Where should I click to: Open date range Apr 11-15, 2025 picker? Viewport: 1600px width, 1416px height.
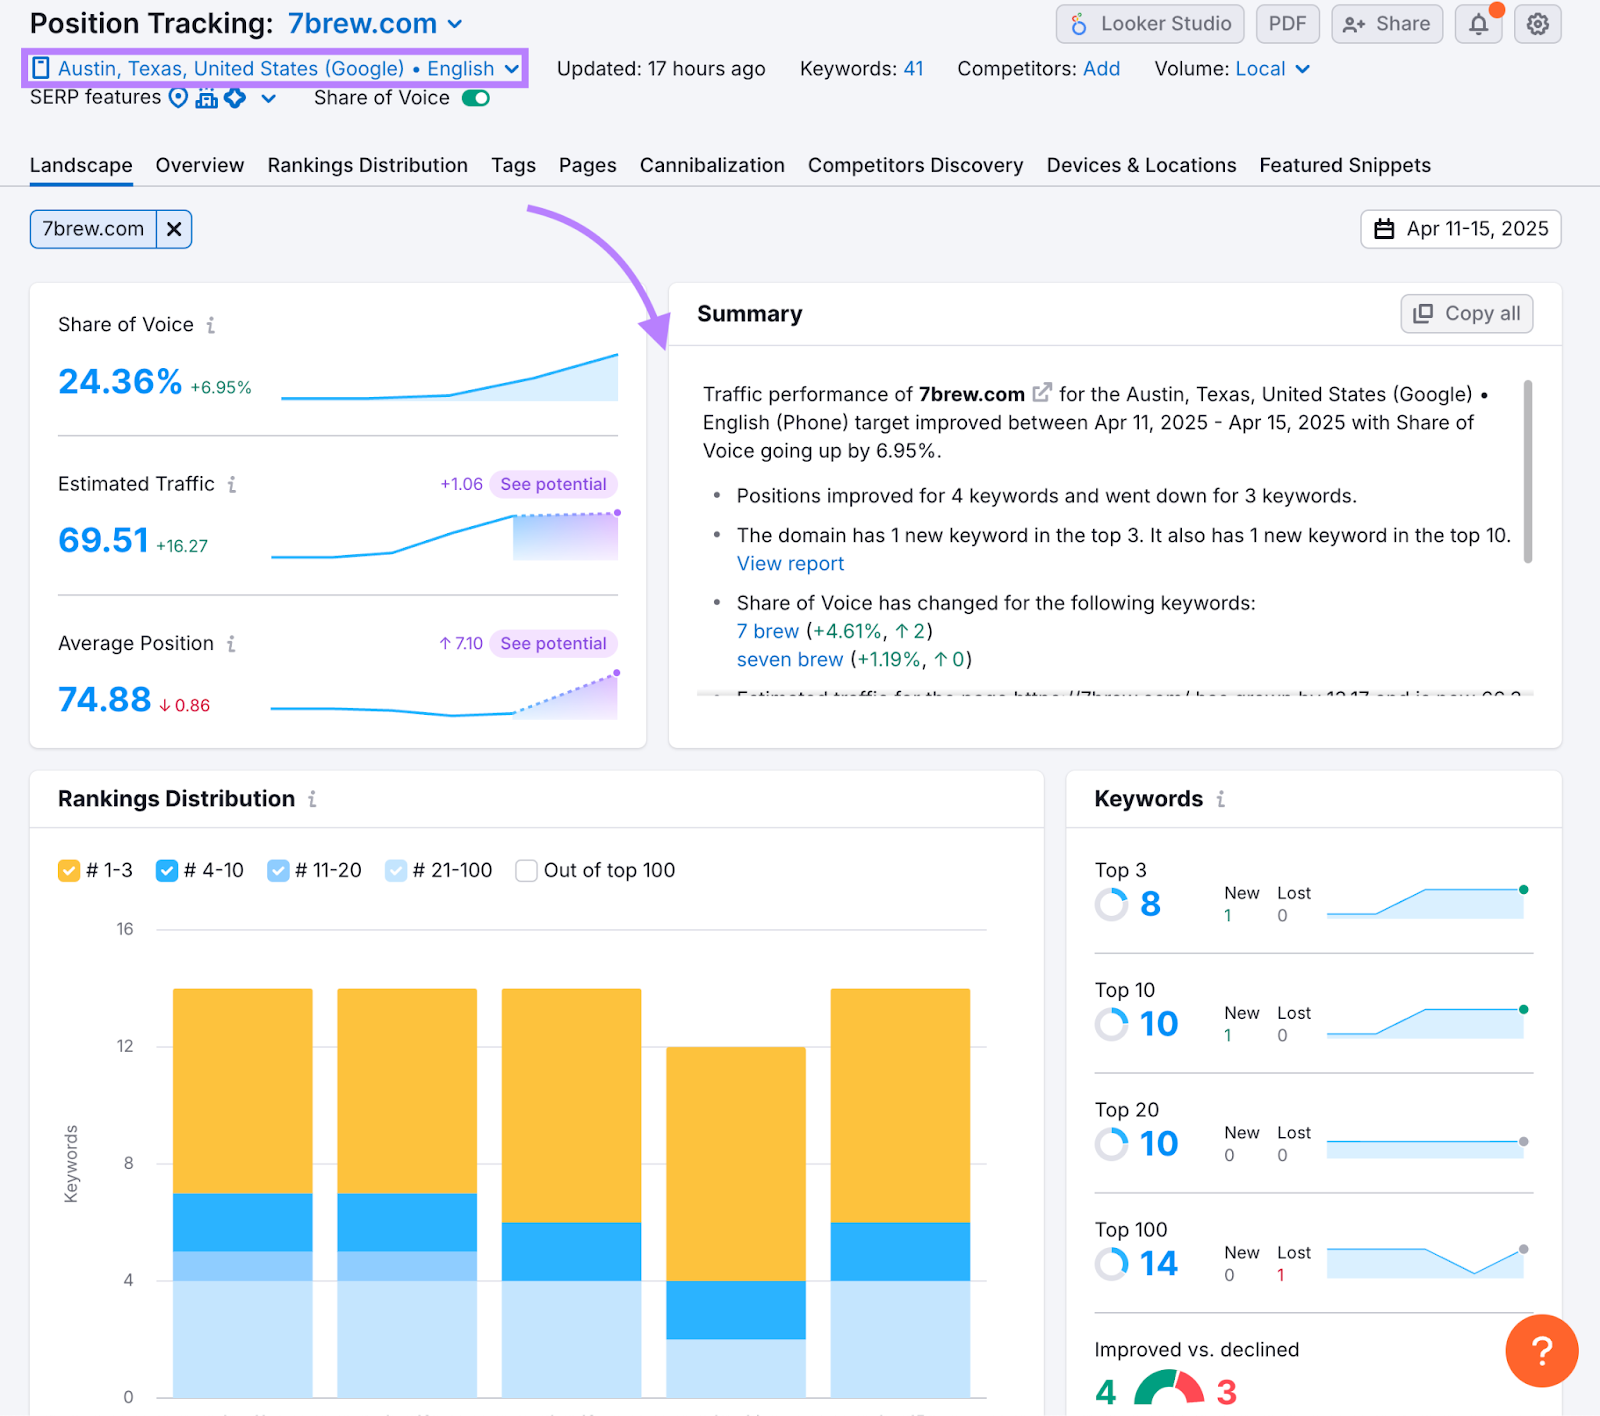(1460, 229)
